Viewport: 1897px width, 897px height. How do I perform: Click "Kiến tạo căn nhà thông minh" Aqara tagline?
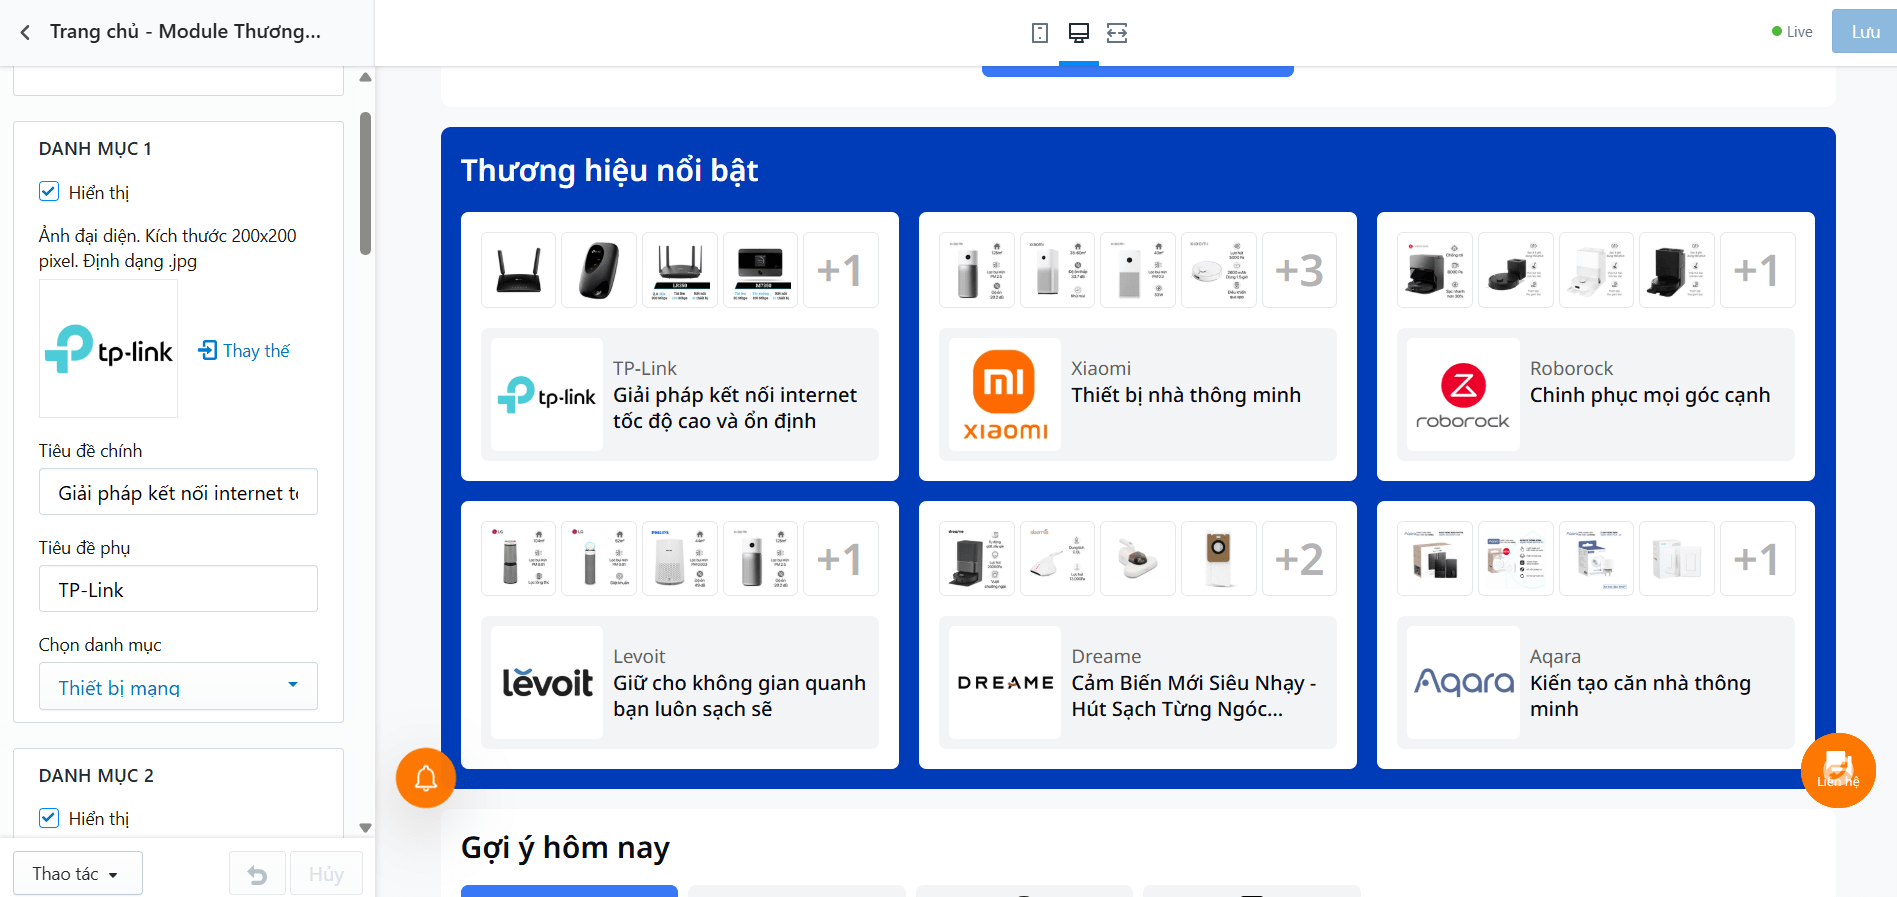[1640, 696]
